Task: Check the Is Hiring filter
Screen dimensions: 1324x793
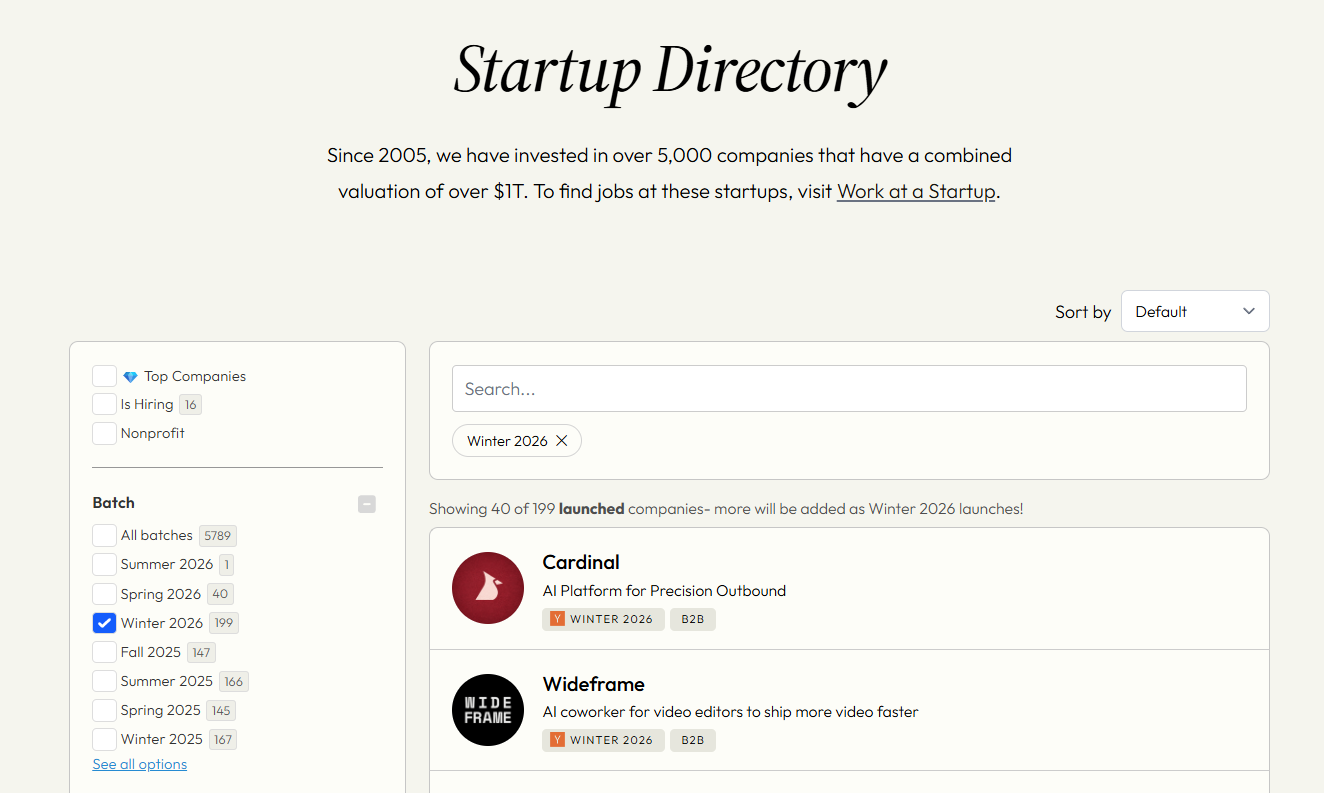Action: point(104,404)
